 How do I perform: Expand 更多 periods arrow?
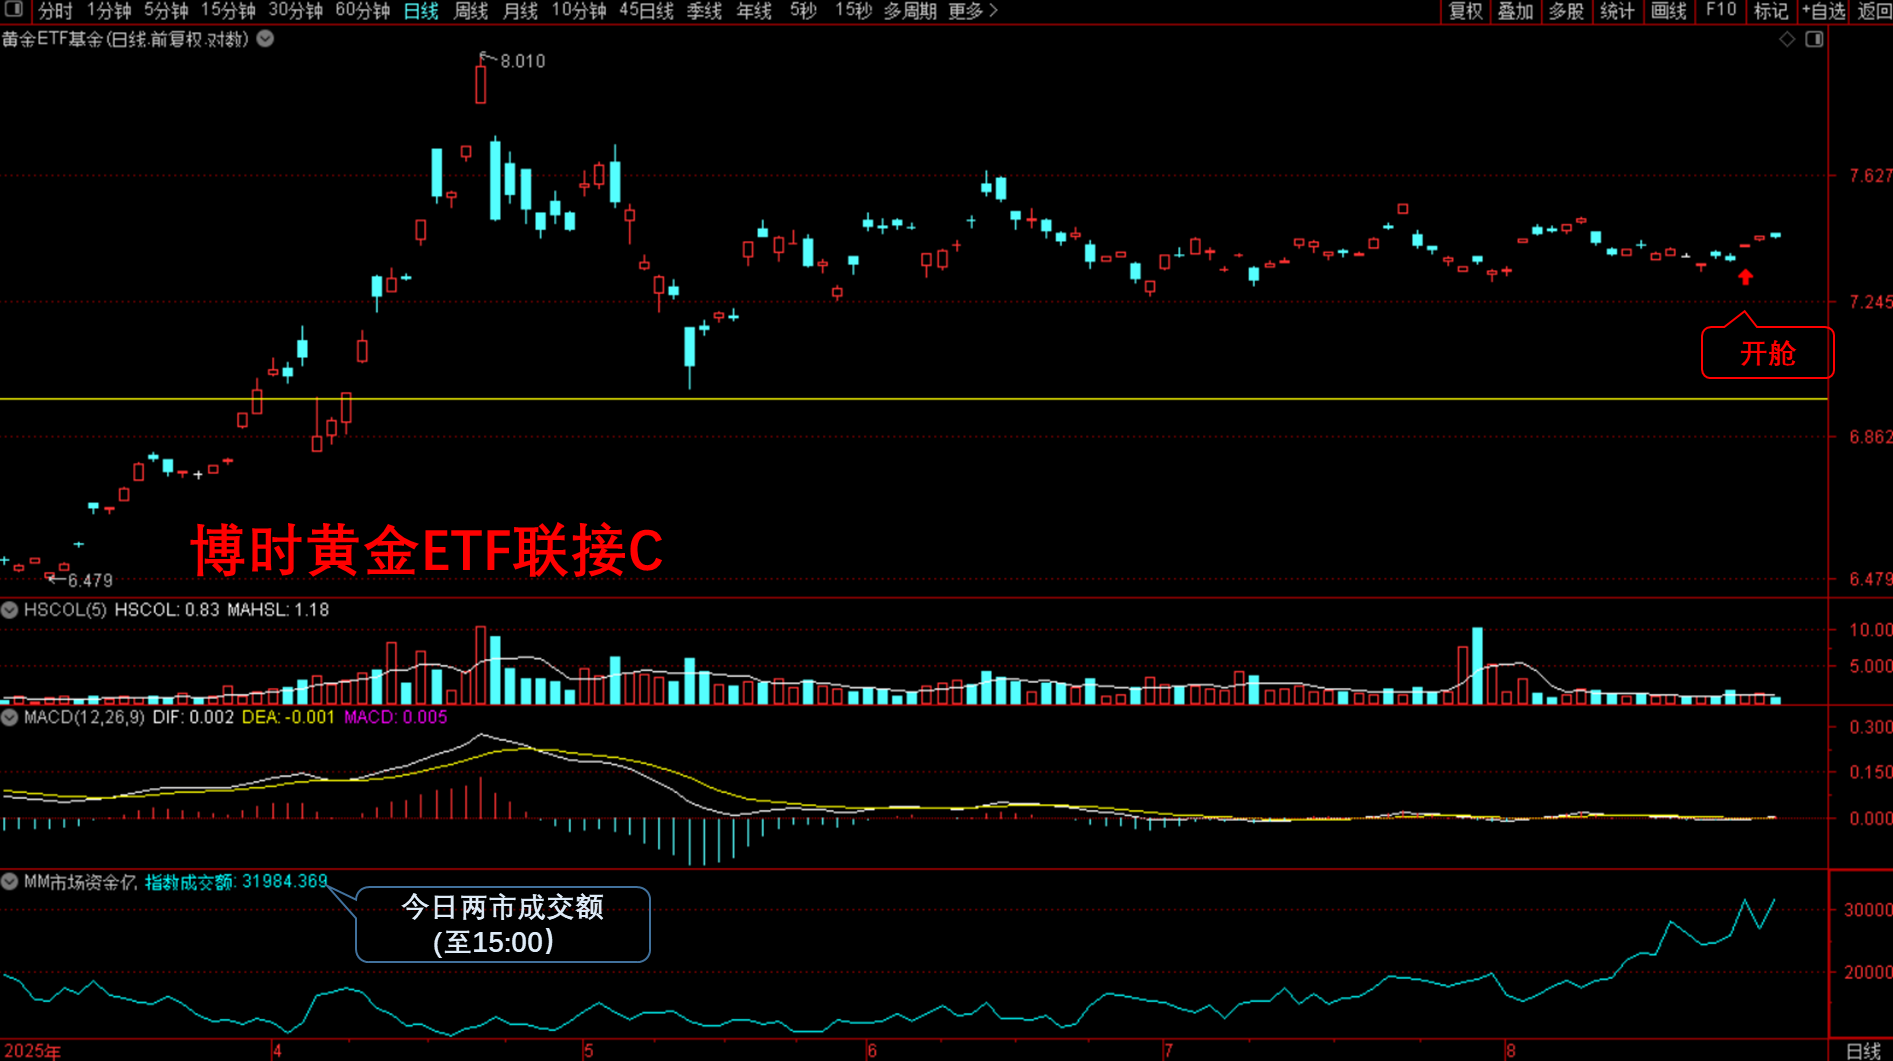[973, 11]
